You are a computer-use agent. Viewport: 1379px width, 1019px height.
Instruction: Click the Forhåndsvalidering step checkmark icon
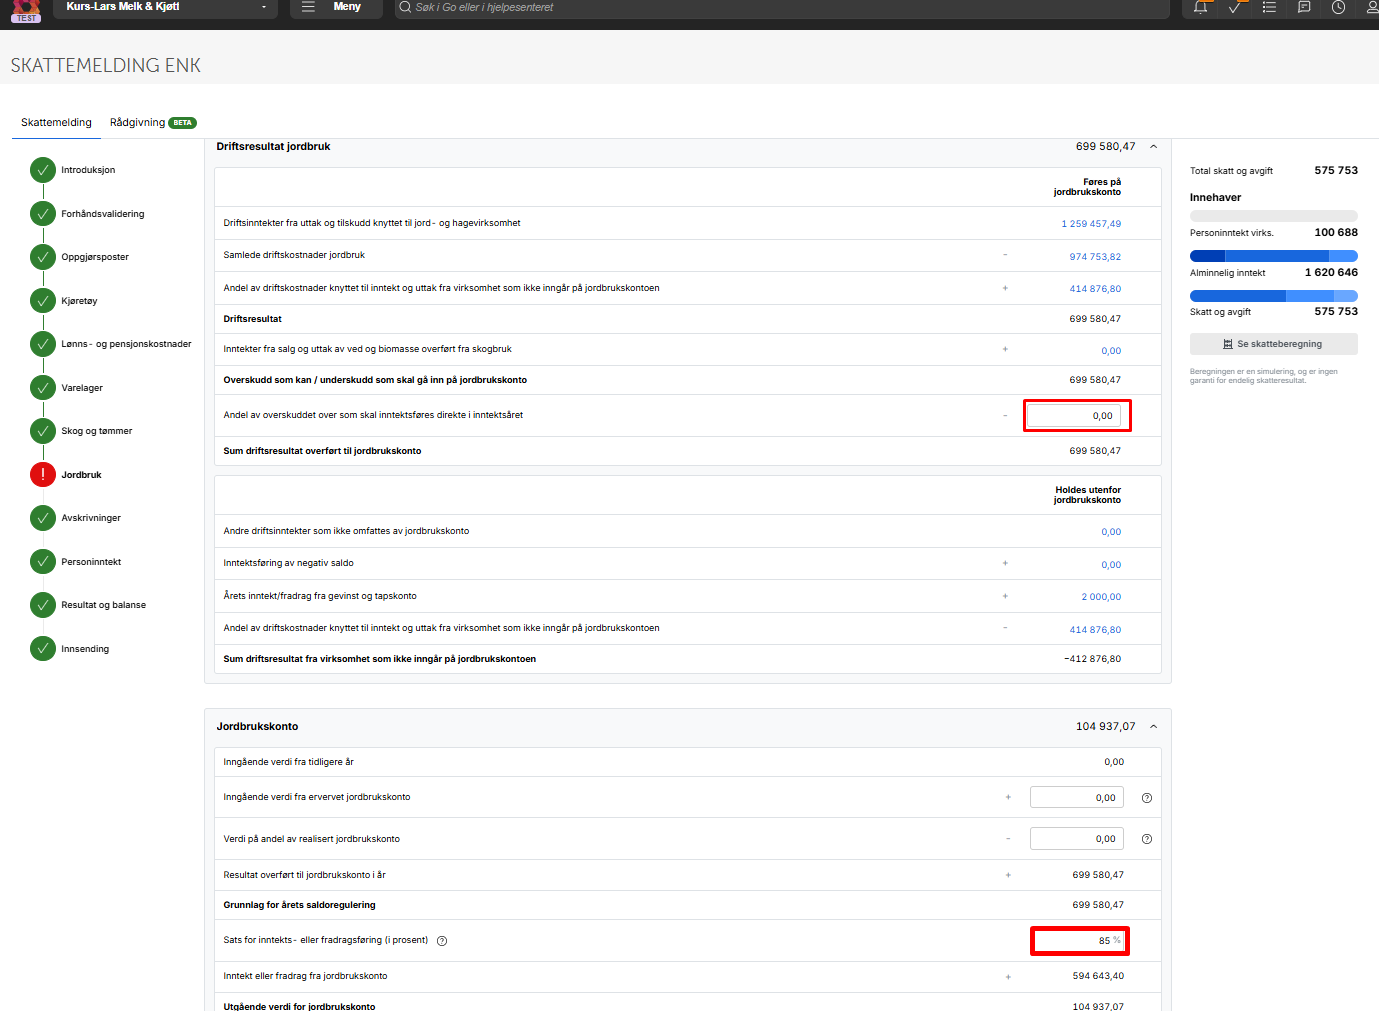[43, 214]
